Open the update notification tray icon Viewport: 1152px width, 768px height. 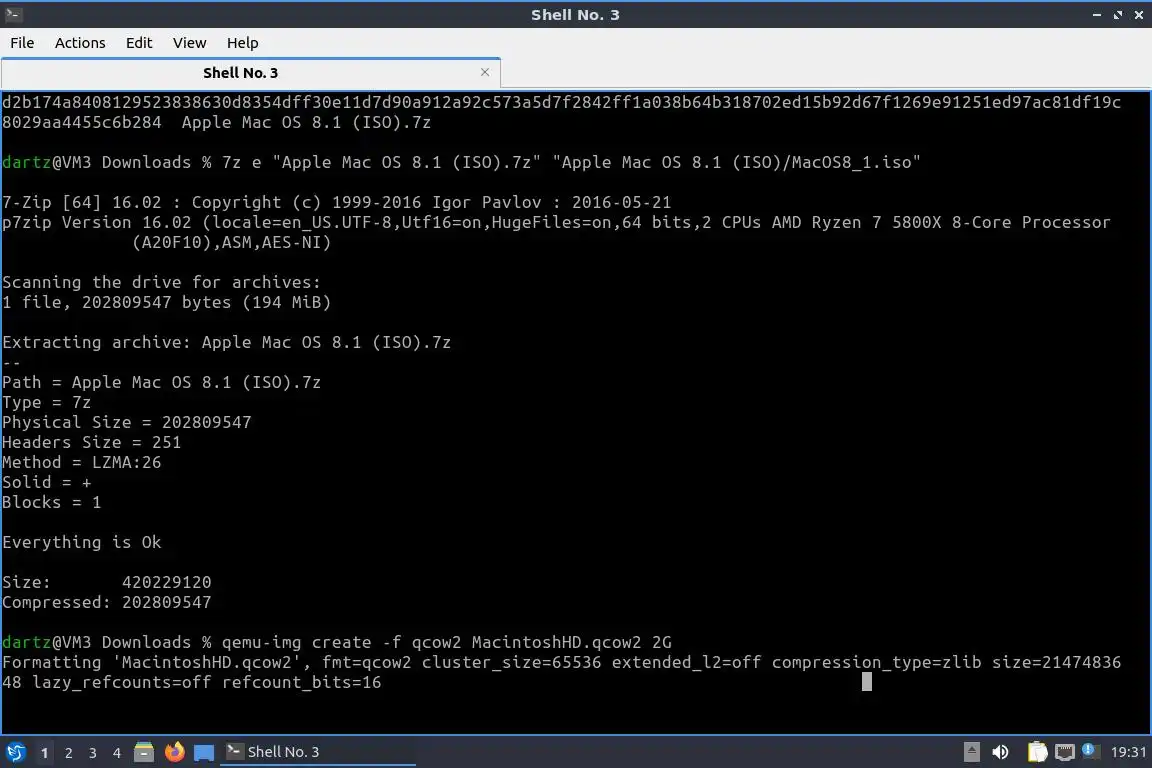coord(1090,751)
